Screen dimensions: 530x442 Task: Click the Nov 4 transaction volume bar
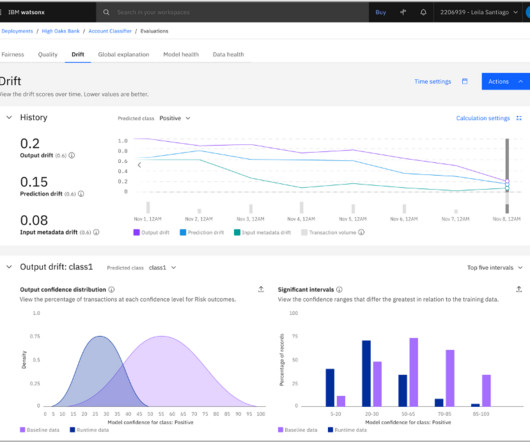[x=302, y=207]
